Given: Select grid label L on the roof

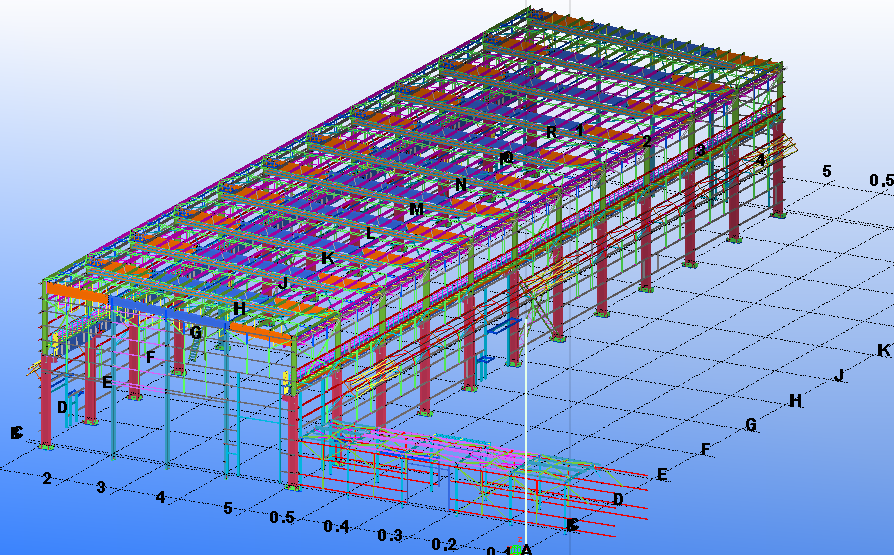Looking at the screenshot, I should (x=370, y=233).
